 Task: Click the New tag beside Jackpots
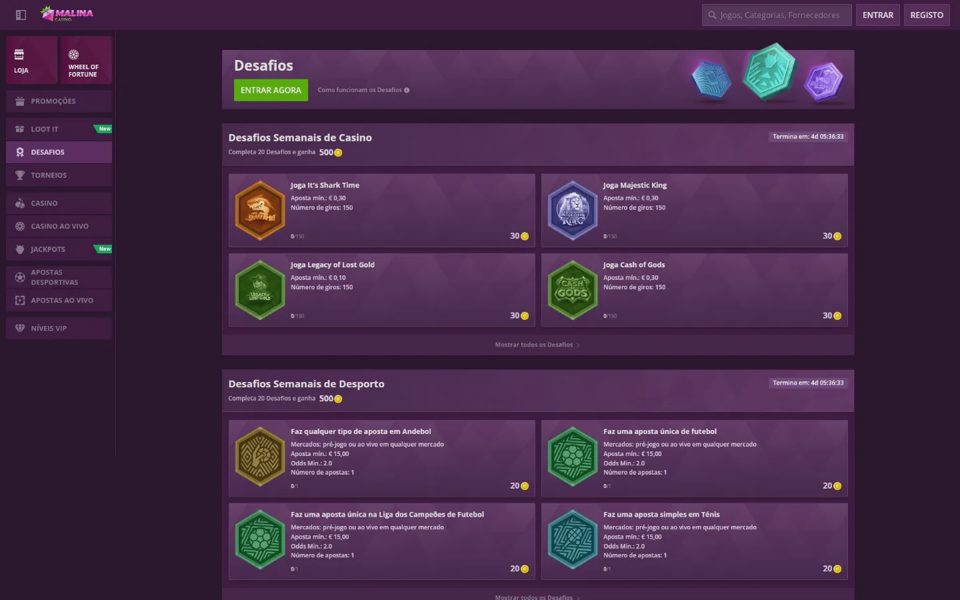[x=103, y=249]
